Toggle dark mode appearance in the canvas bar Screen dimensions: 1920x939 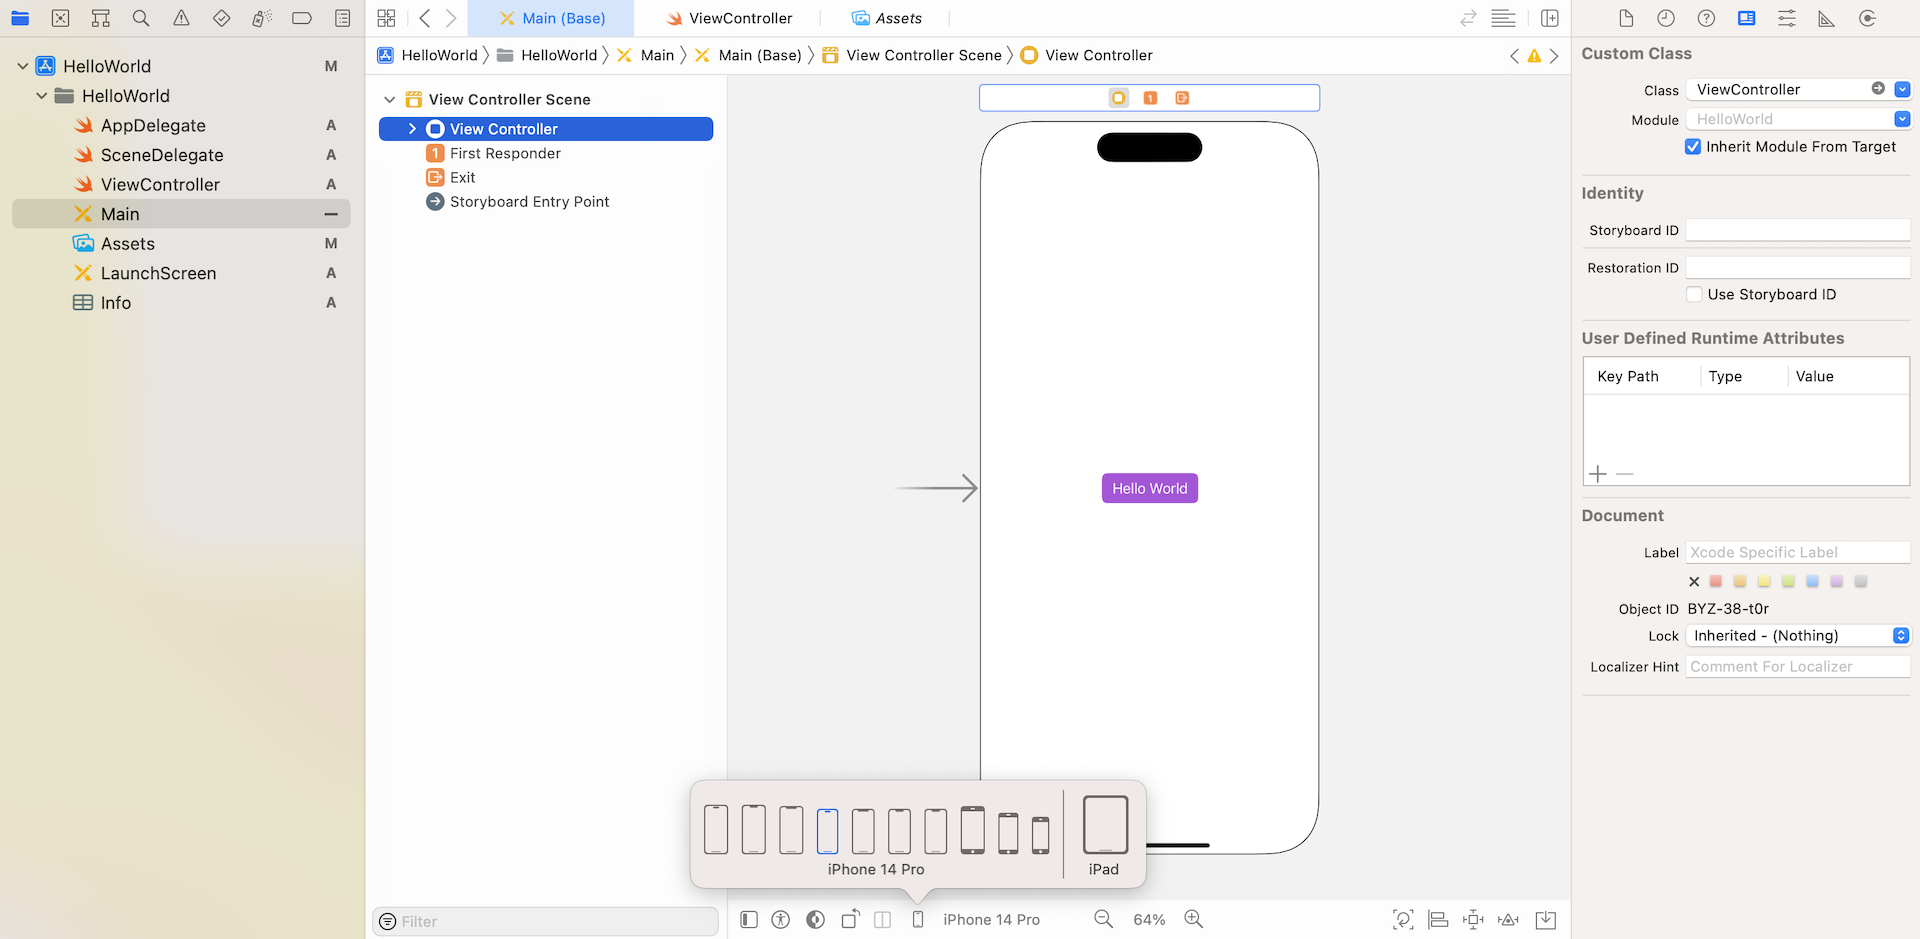(814, 919)
